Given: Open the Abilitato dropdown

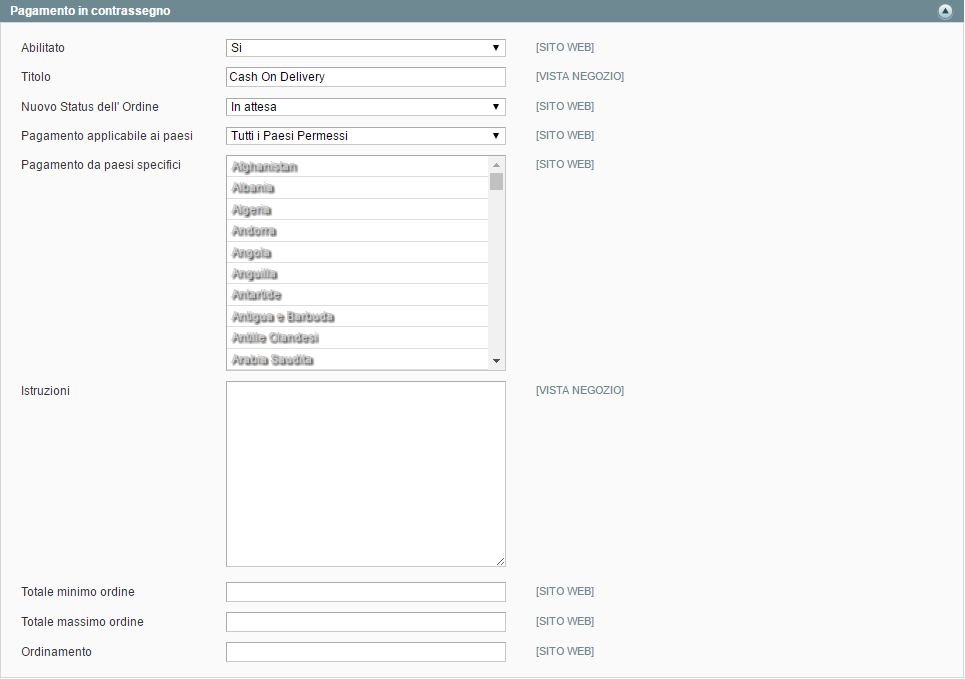Looking at the screenshot, I should pos(365,47).
